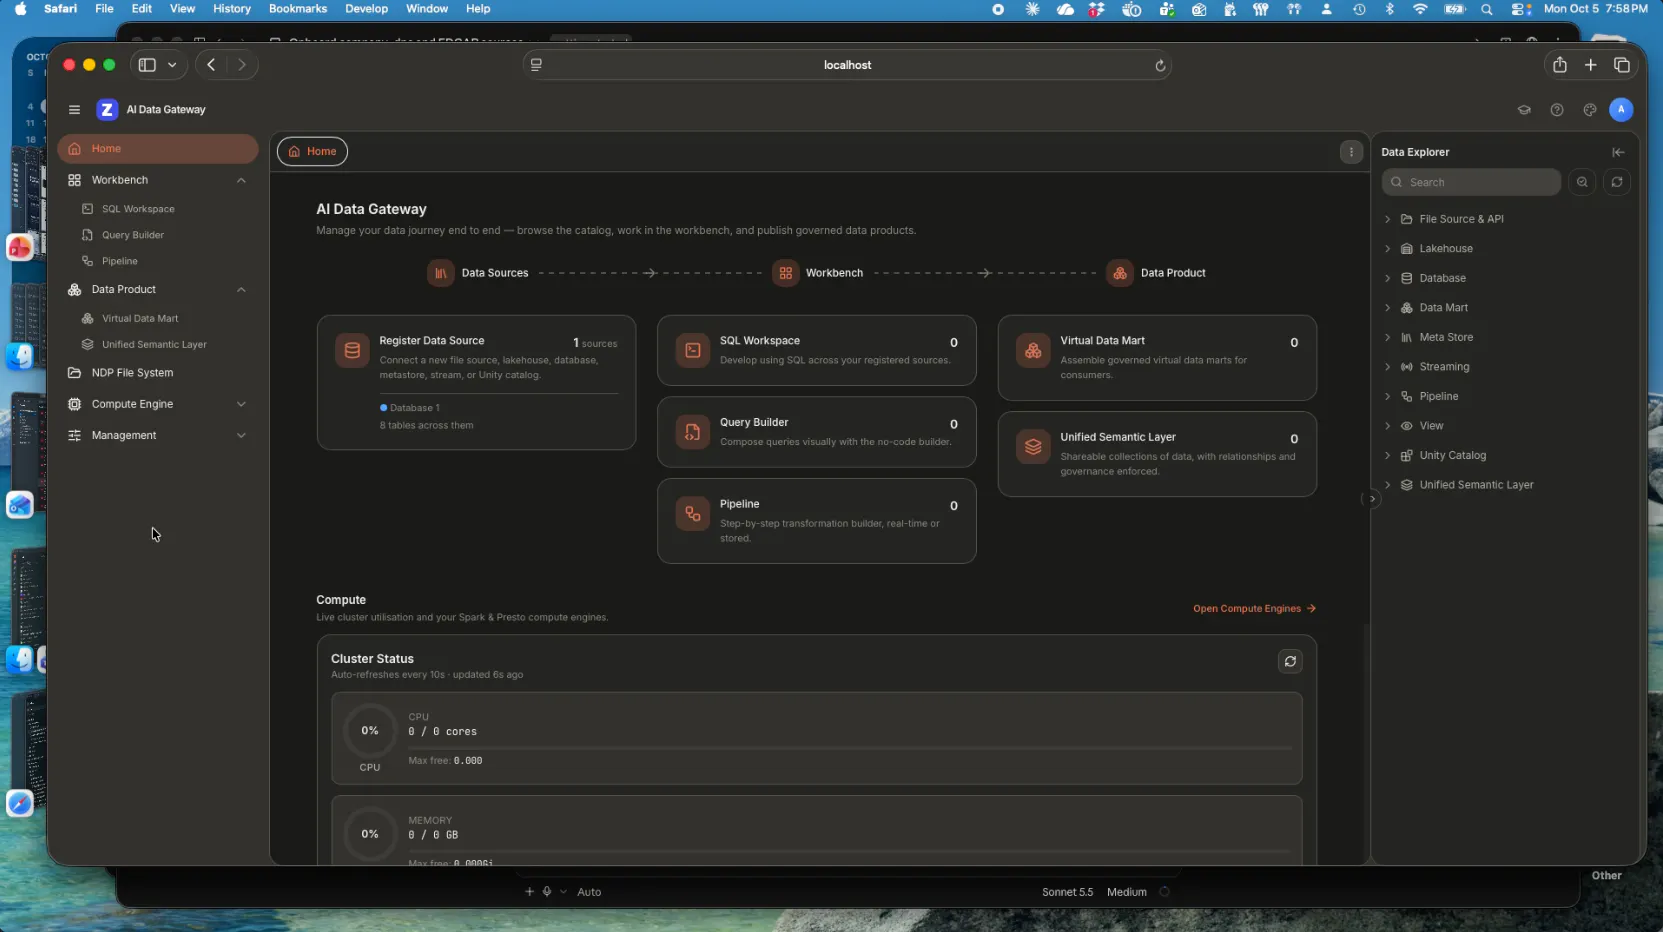
Task: Expand the Database tree node
Action: point(1387,278)
